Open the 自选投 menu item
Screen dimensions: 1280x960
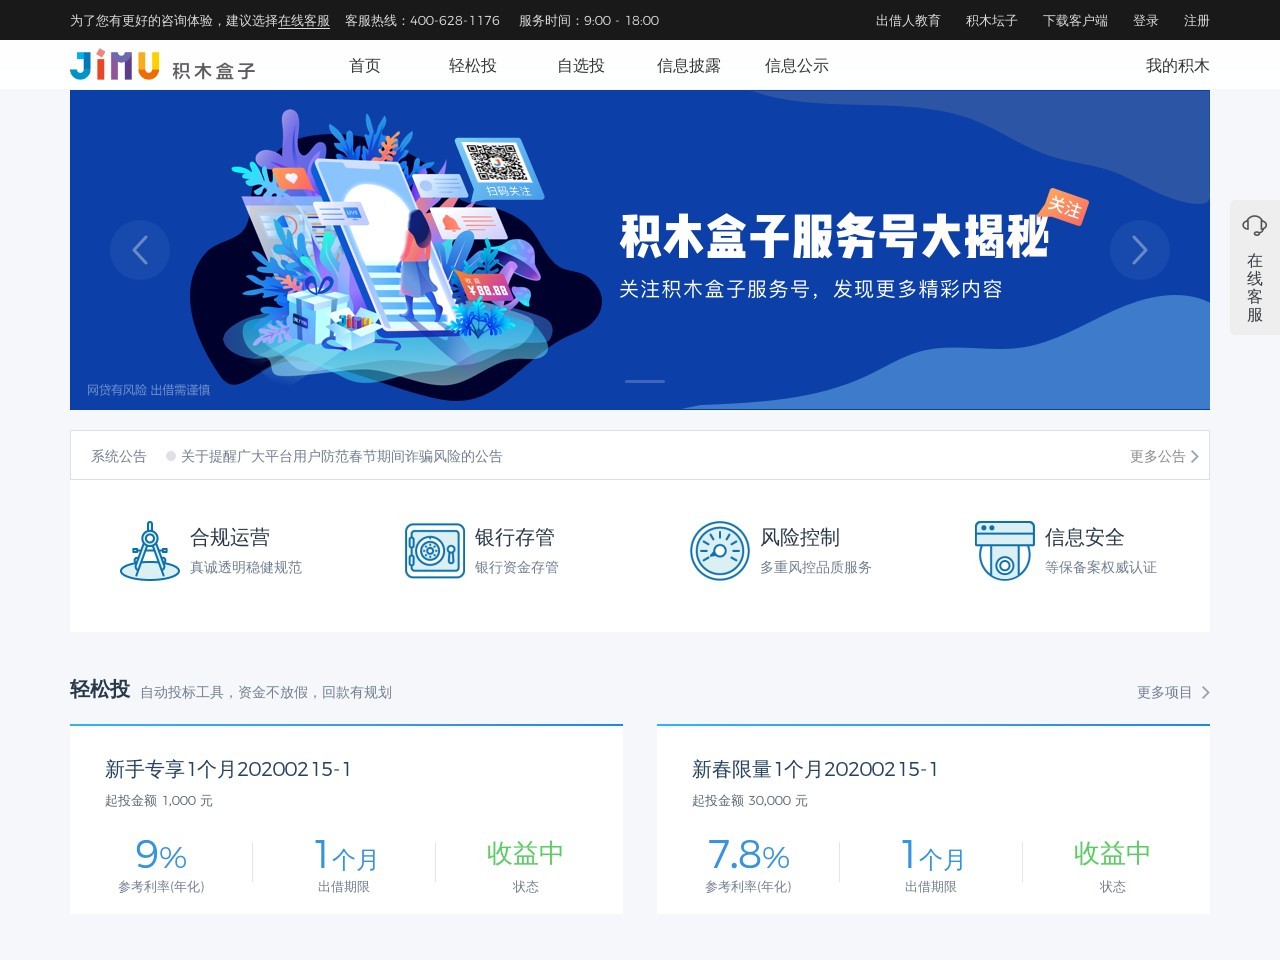coord(581,66)
